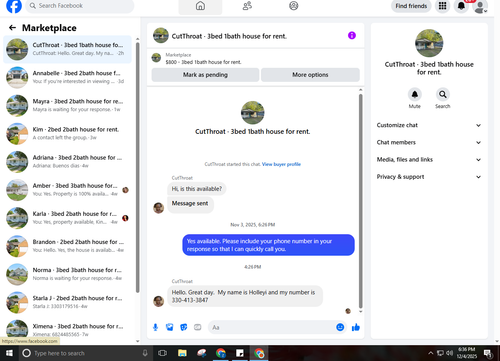Click the voice clip microphone icon
The height and width of the screenshot is (361, 500).
click(x=155, y=327)
